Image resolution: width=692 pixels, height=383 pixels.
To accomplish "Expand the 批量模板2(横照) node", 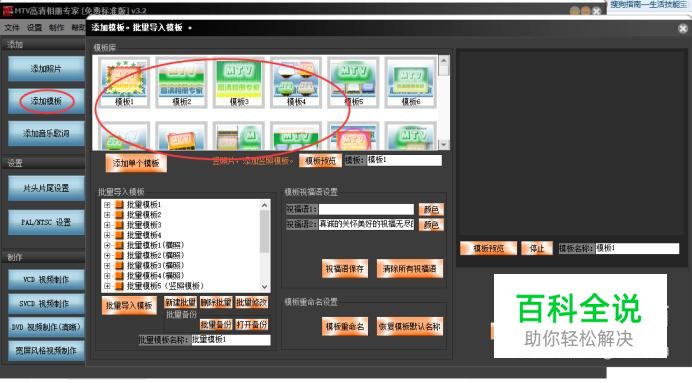I will pos(107,255).
